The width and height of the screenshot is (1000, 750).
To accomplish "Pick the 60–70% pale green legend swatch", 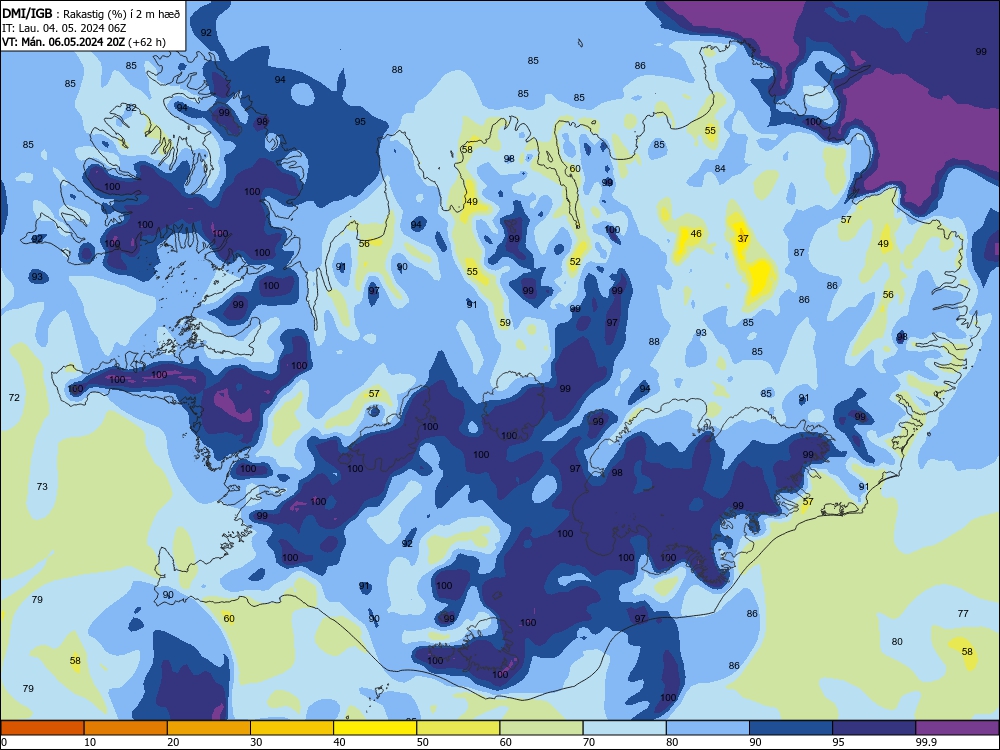I will (x=541, y=728).
